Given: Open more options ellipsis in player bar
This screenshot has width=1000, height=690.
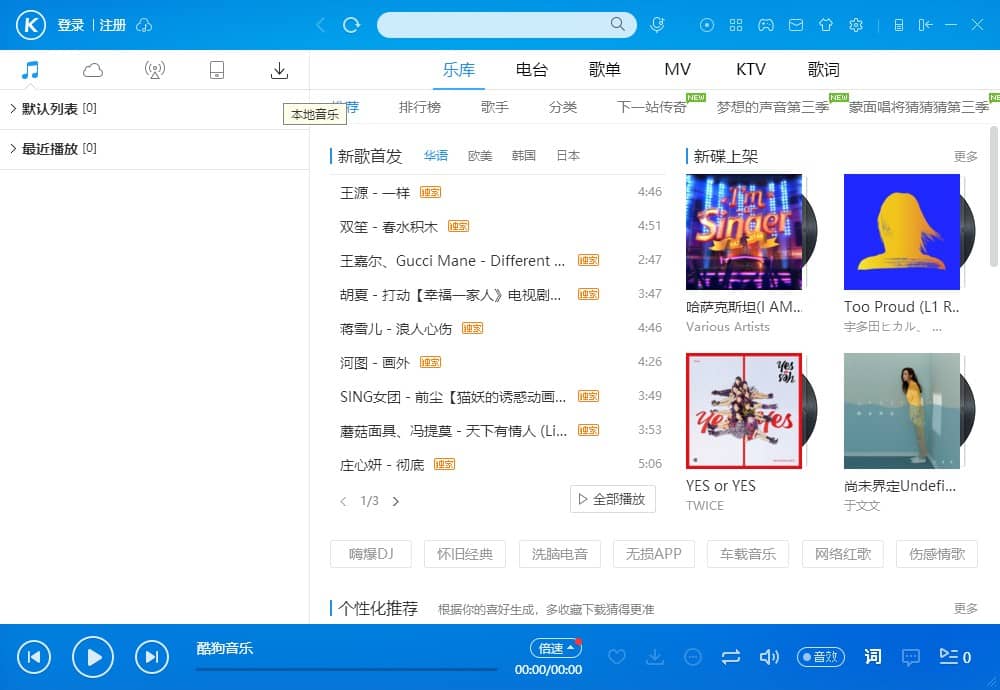Looking at the screenshot, I should 693,657.
